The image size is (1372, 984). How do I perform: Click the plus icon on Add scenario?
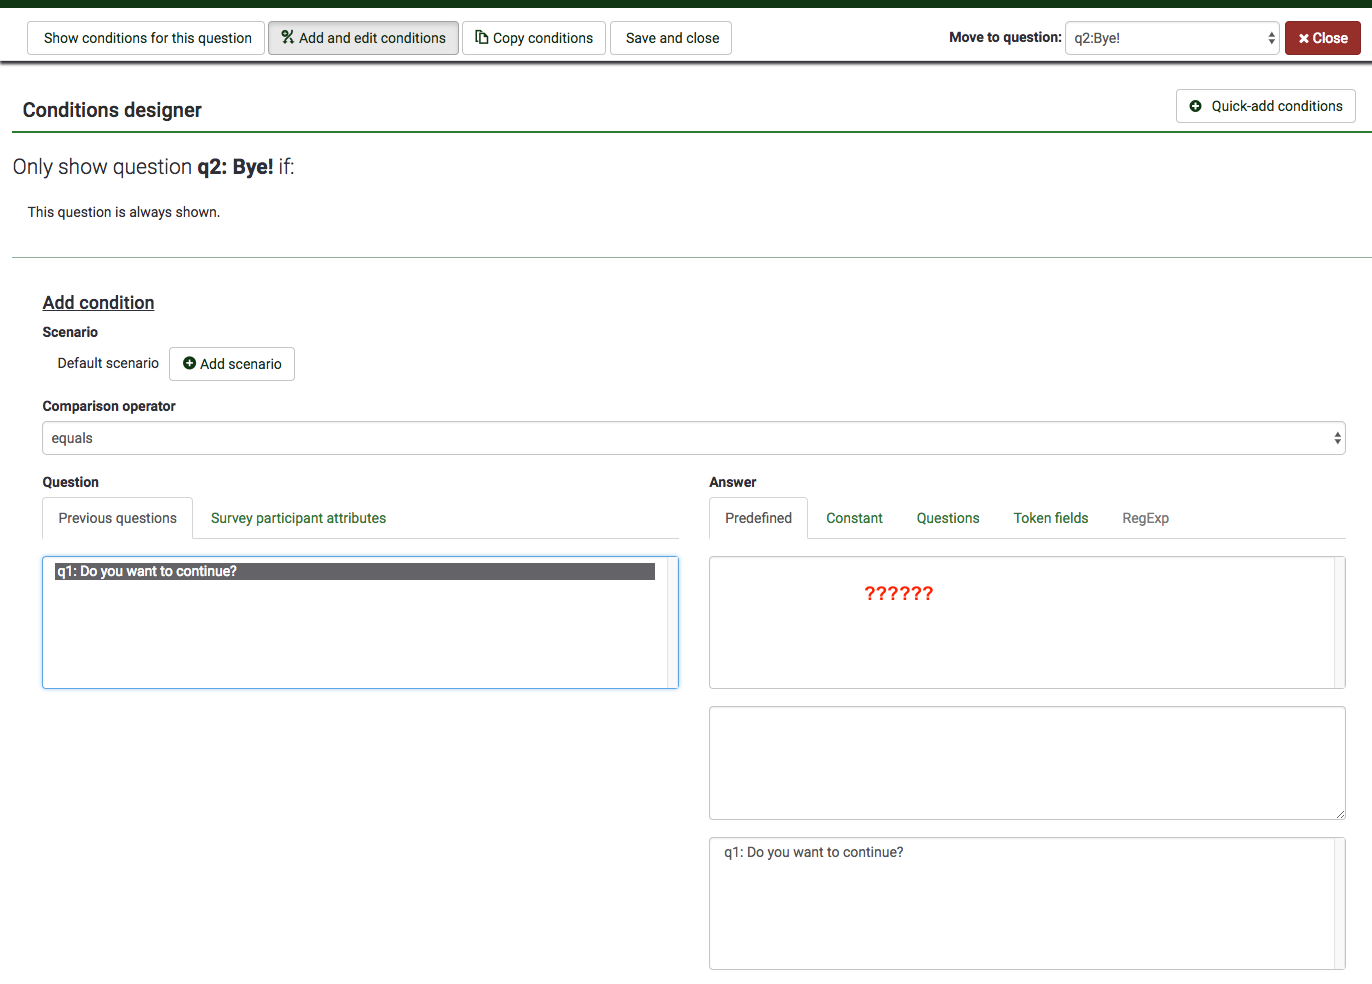click(x=189, y=363)
